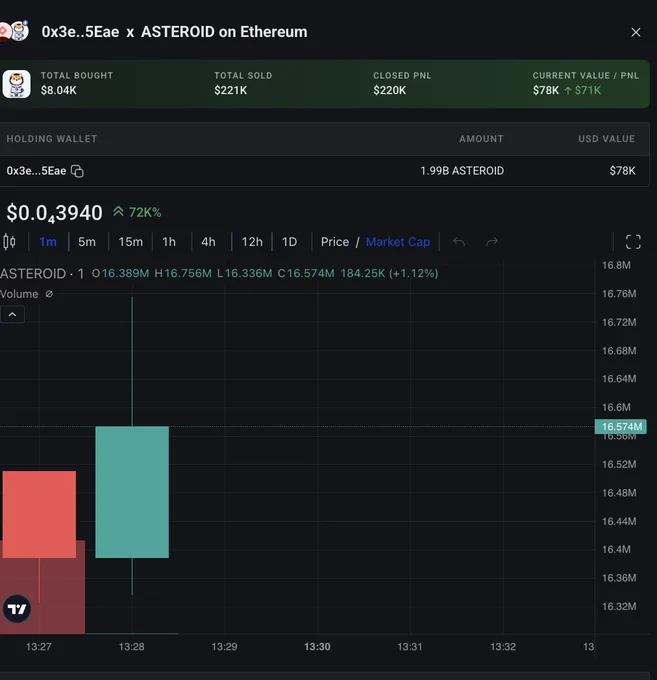Select the red 13:27 candlestick
This screenshot has height=680, width=657.
39,514
